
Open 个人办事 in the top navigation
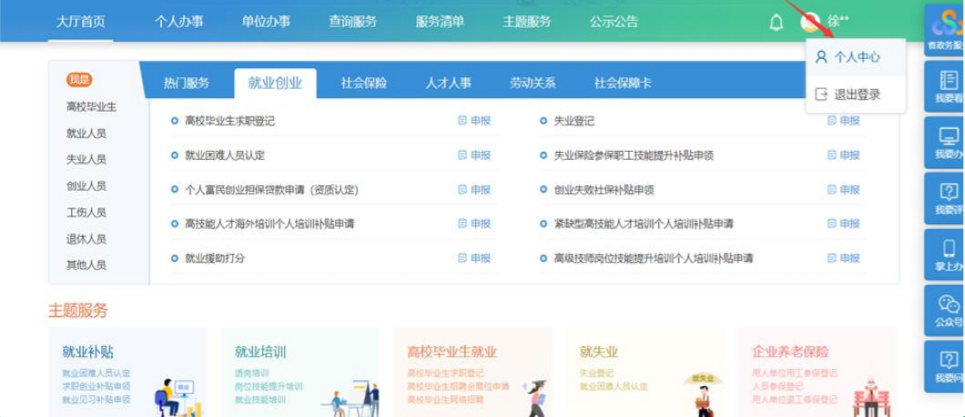pyautogui.click(x=179, y=21)
